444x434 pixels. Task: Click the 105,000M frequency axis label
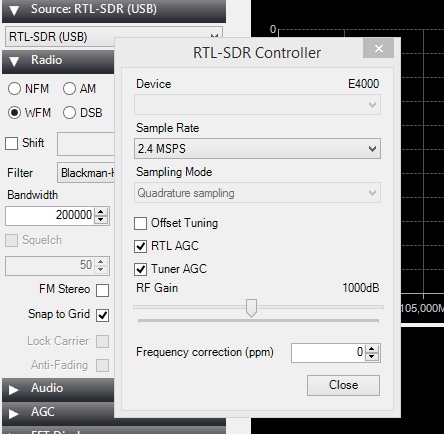tap(422, 308)
